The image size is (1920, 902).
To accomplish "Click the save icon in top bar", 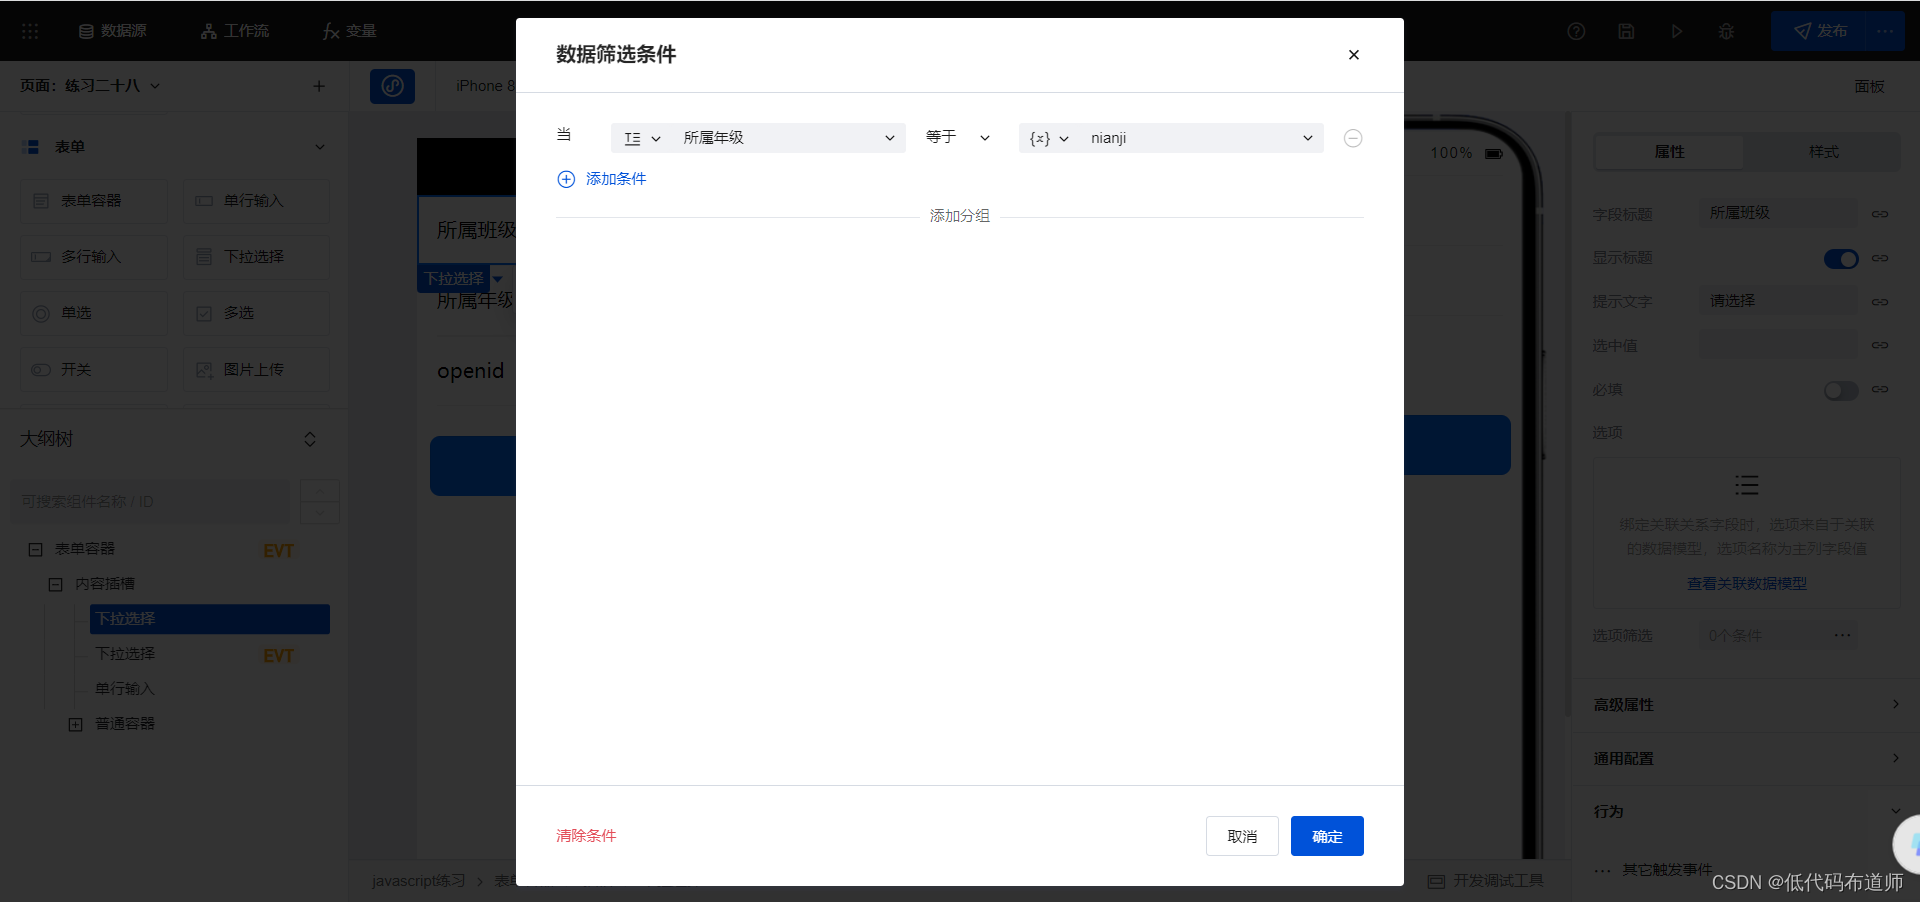I will pyautogui.click(x=1626, y=31).
